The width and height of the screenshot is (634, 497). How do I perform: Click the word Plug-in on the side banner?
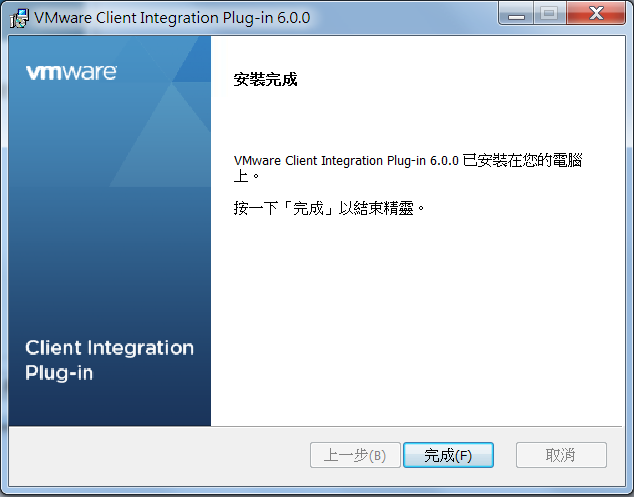[59, 373]
